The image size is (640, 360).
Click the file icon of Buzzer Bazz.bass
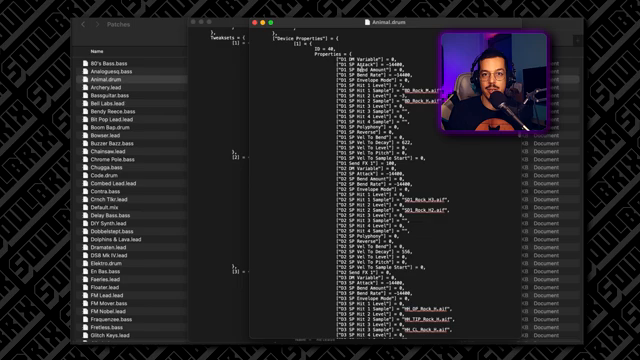point(85,144)
